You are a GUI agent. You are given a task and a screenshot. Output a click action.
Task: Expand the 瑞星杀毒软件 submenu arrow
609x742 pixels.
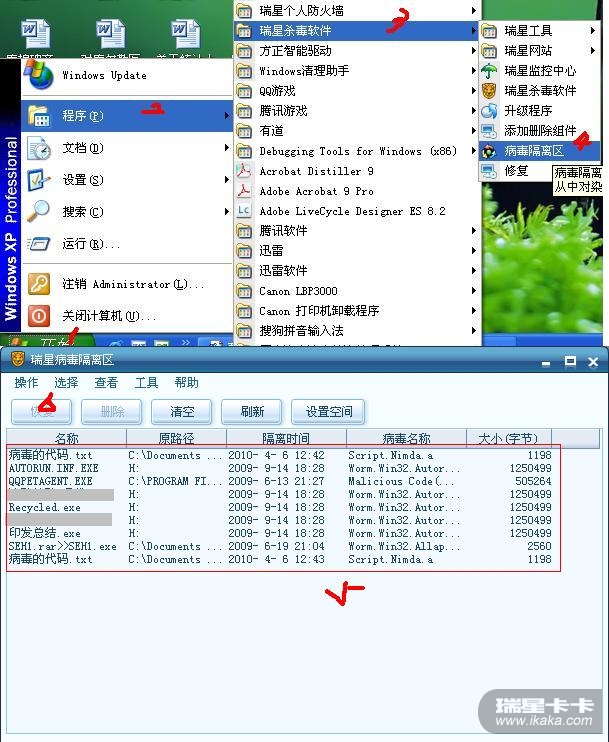pyautogui.click(x=473, y=31)
